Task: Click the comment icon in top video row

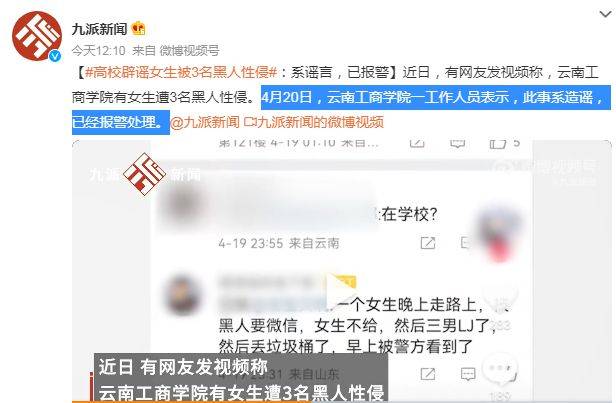Action: click(457, 143)
